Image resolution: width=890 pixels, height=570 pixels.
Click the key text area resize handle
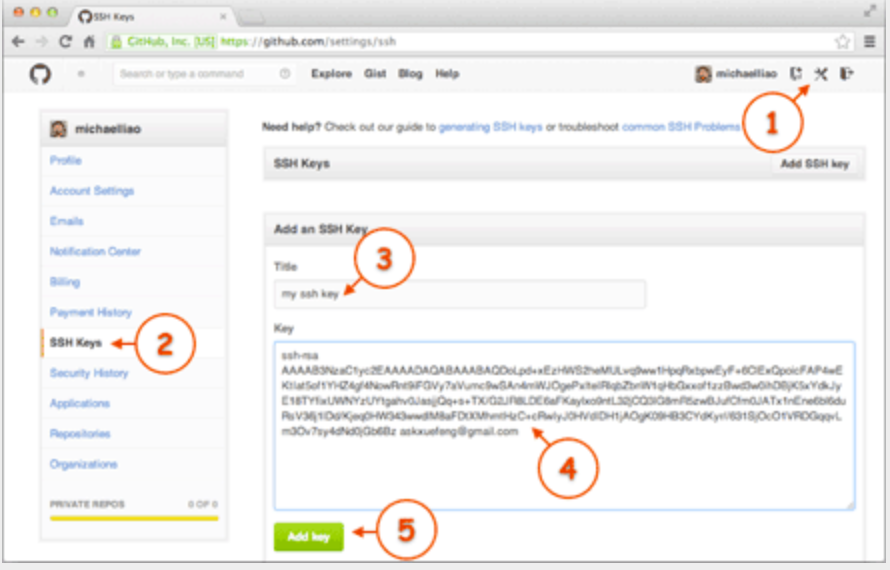pyautogui.click(x=850, y=505)
